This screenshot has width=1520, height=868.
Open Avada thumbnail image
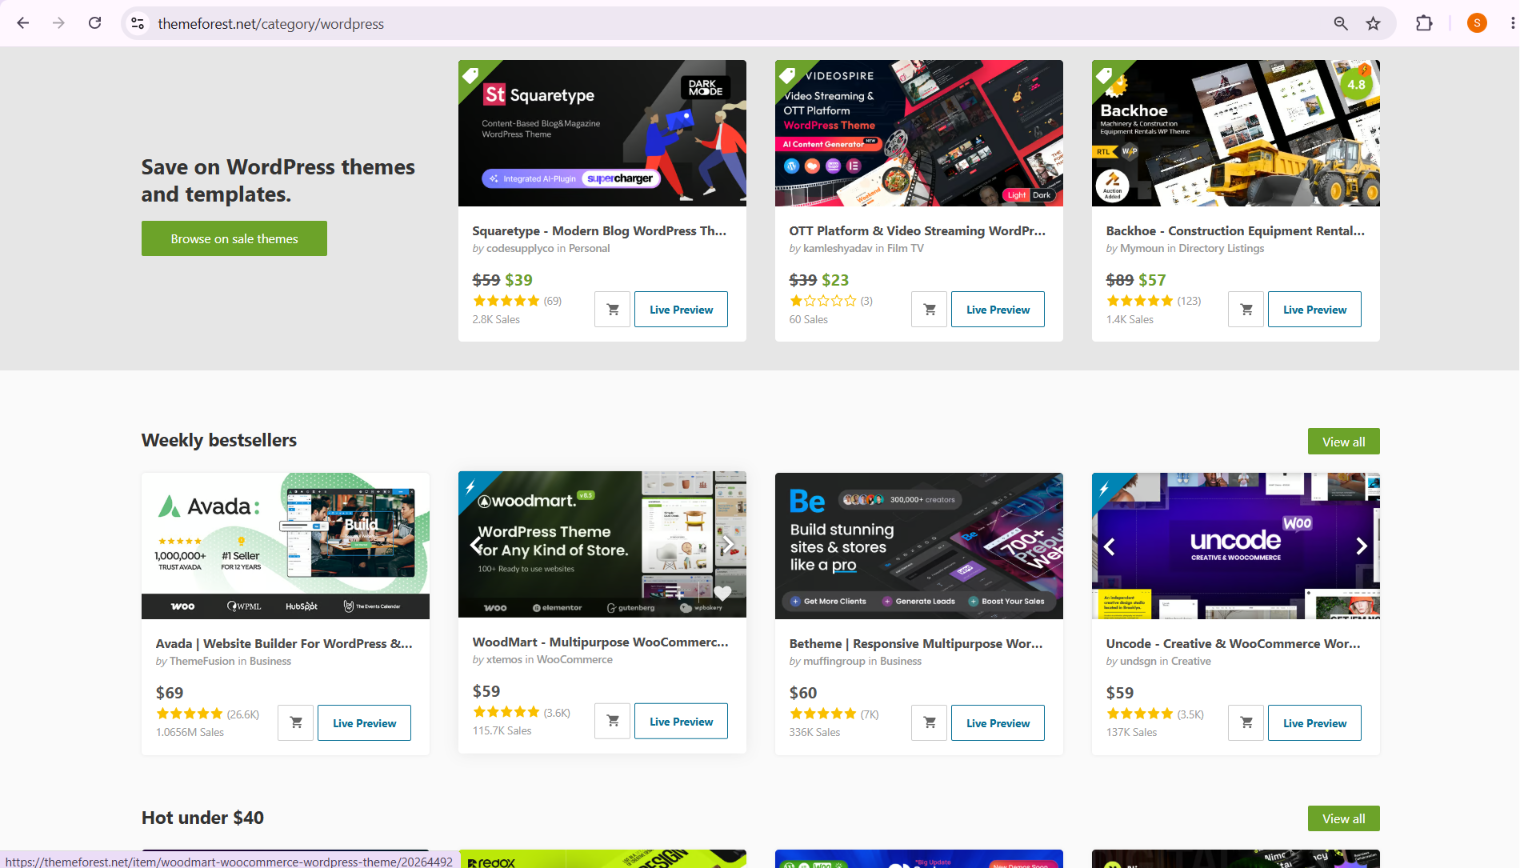click(x=286, y=546)
